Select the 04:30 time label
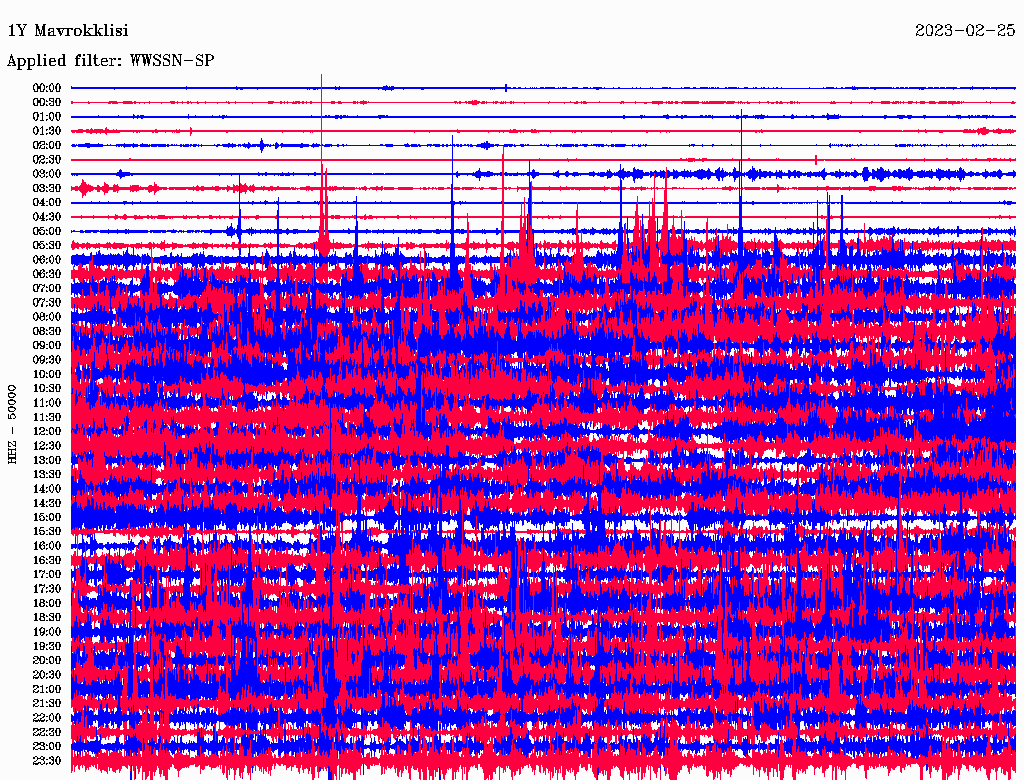Screen dimensions: 1024x780 (x=47, y=217)
